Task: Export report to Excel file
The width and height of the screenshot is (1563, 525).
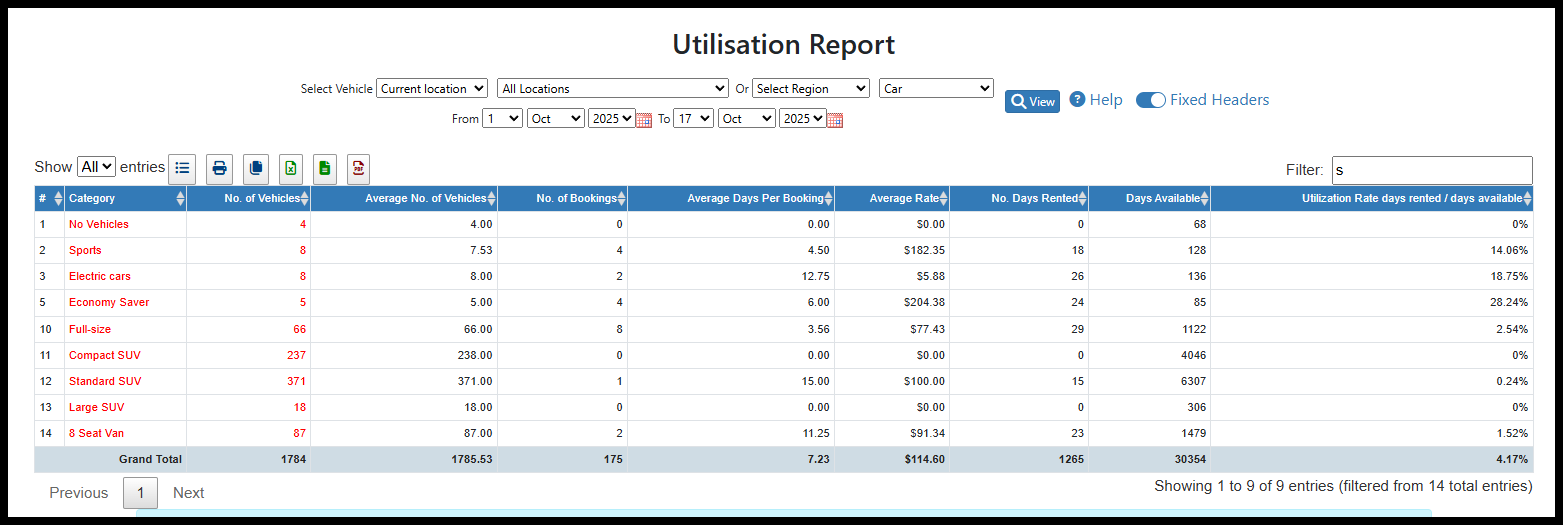Action: pyautogui.click(x=290, y=168)
